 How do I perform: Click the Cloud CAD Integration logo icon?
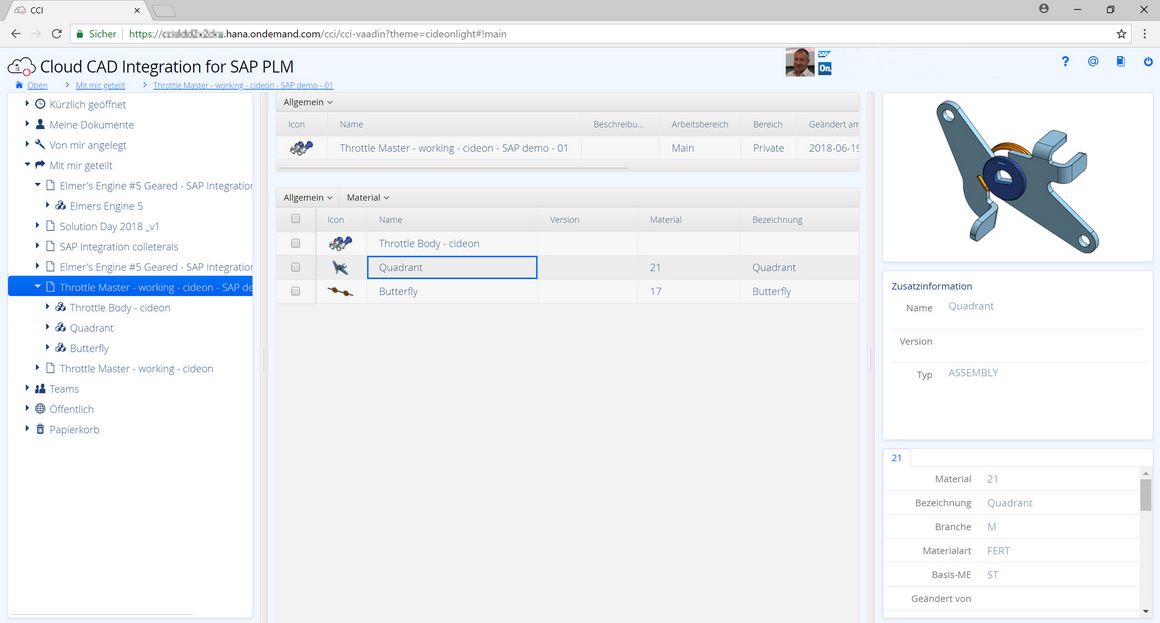tap(21, 67)
